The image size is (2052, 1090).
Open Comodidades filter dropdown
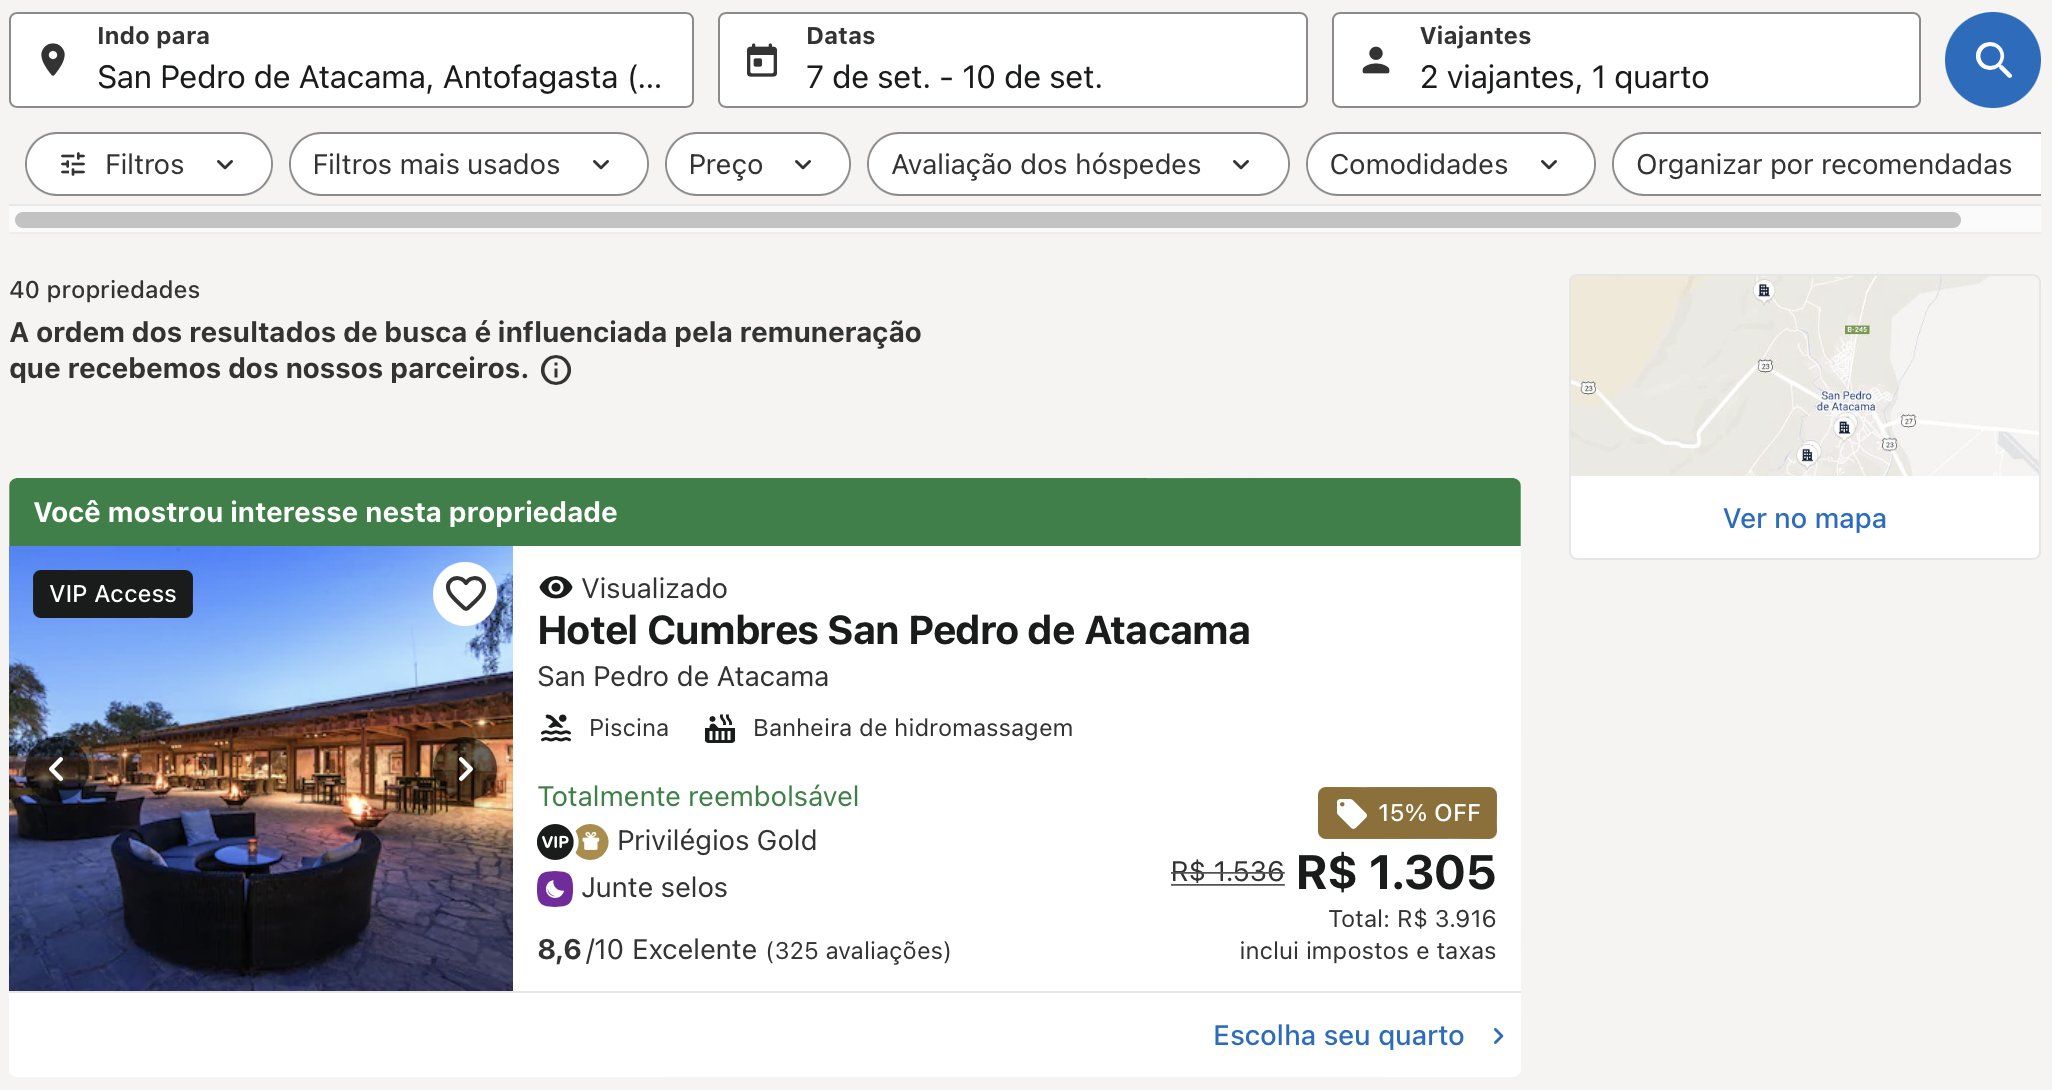(x=1449, y=164)
